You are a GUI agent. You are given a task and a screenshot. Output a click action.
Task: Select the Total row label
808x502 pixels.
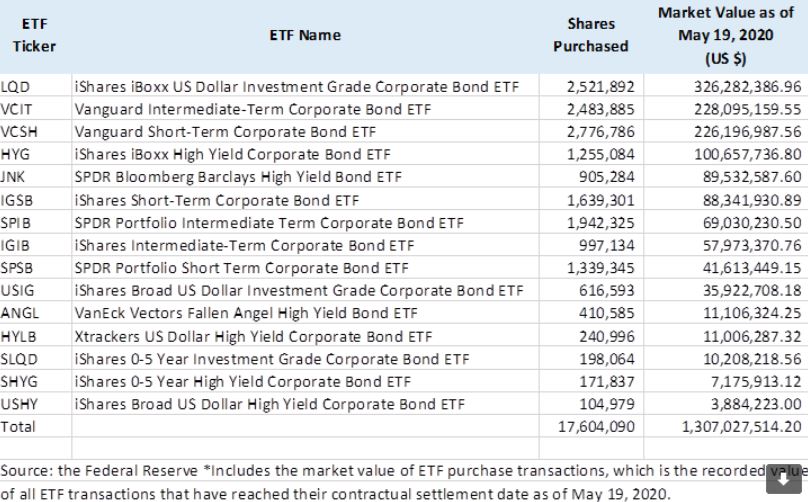pos(18,426)
